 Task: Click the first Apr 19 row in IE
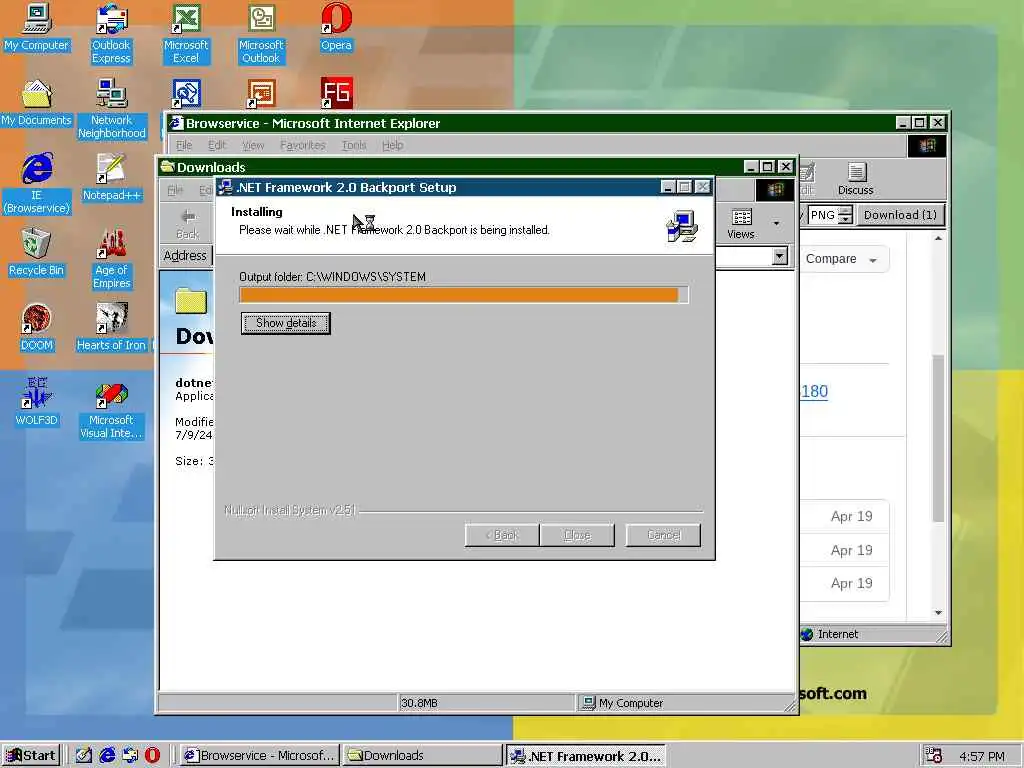[845, 516]
